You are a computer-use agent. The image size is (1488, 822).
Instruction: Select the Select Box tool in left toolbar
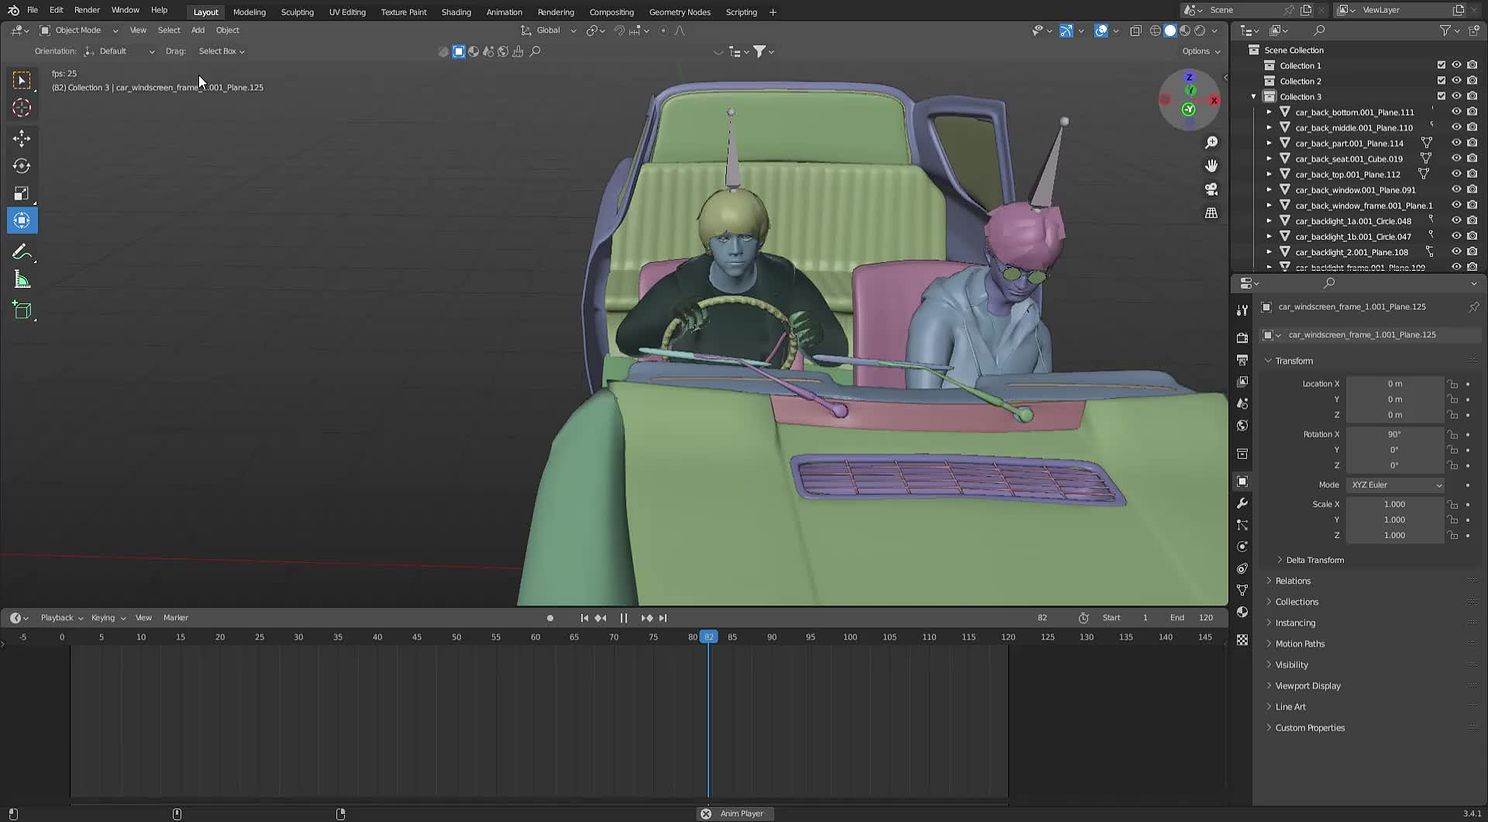(22, 80)
